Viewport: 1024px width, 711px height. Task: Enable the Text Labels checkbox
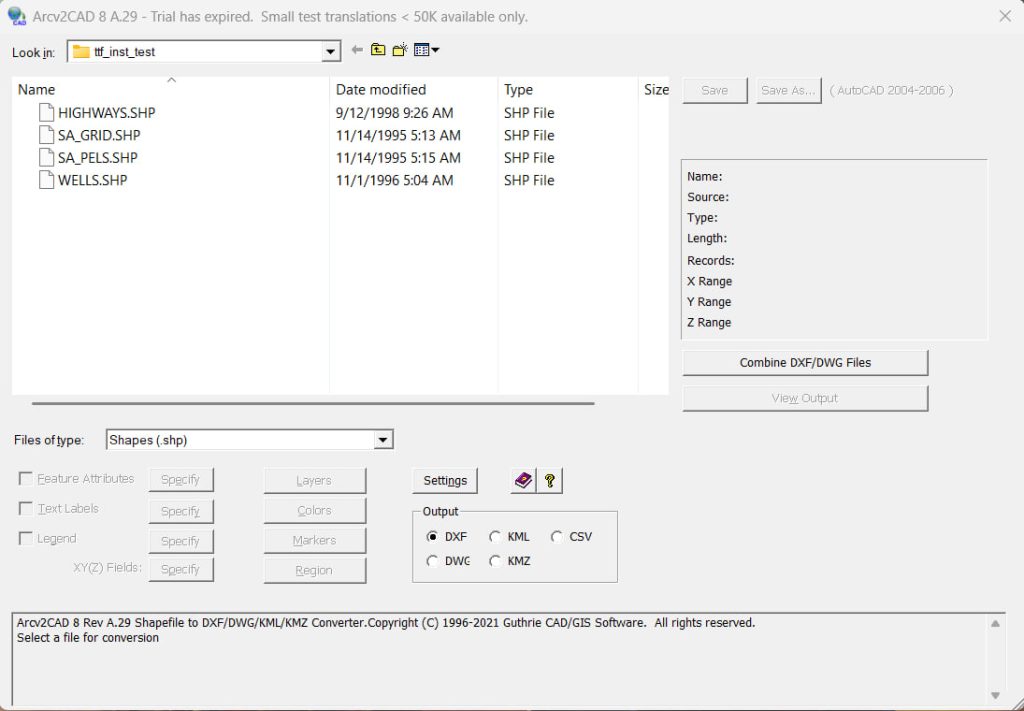coord(25,508)
